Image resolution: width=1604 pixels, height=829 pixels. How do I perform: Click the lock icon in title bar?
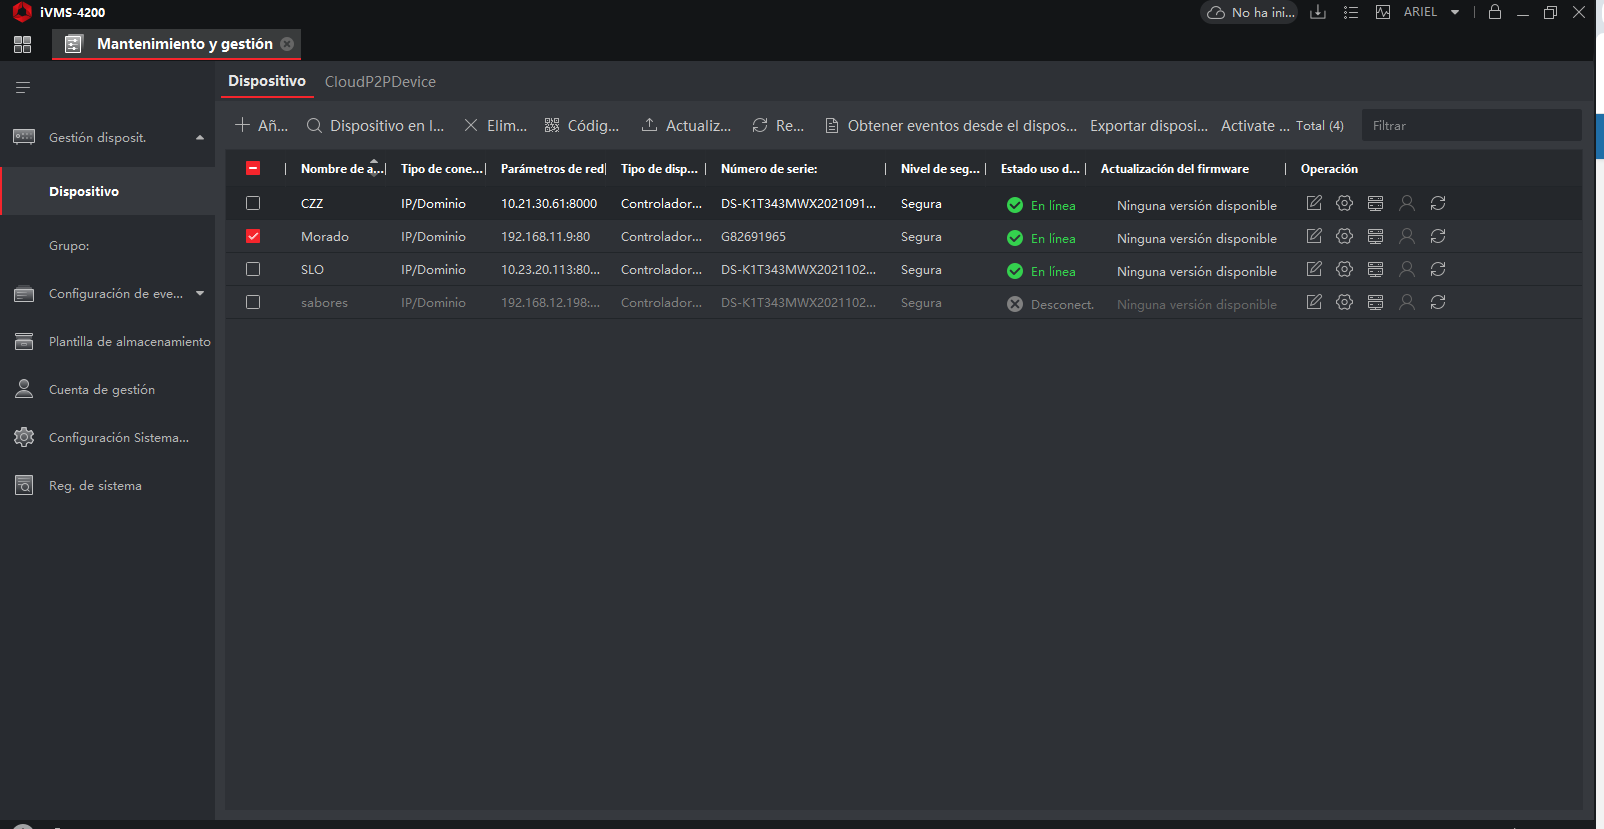[1495, 12]
